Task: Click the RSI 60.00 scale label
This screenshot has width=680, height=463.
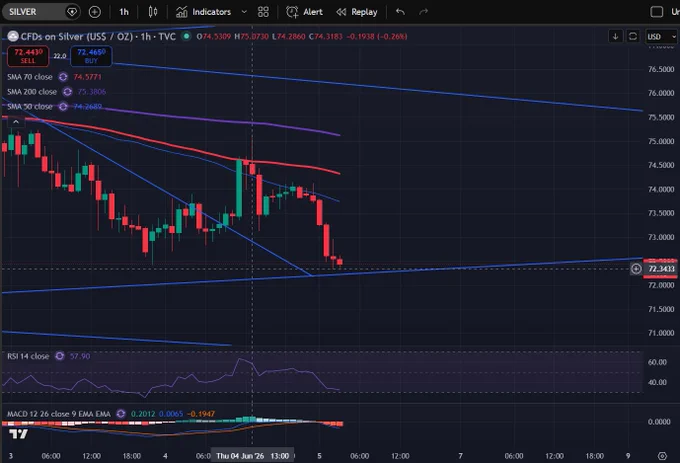Action: (x=657, y=362)
